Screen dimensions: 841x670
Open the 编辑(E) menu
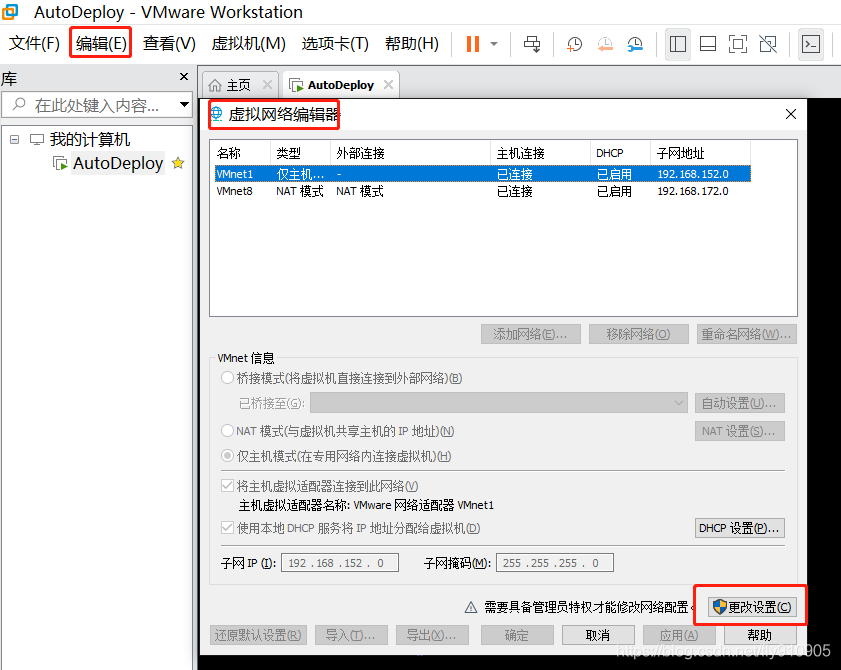(101, 43)
